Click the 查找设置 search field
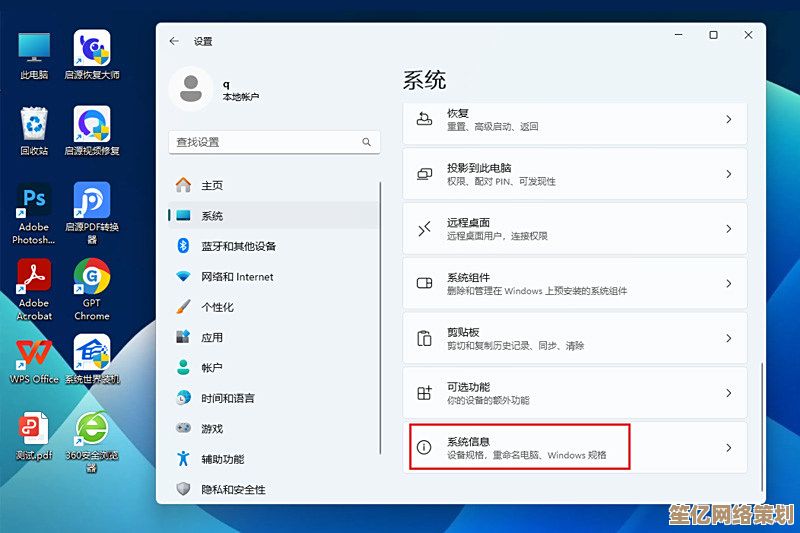Screen dimensions: 800x533 pyautogui.click(x=265, y=143)
